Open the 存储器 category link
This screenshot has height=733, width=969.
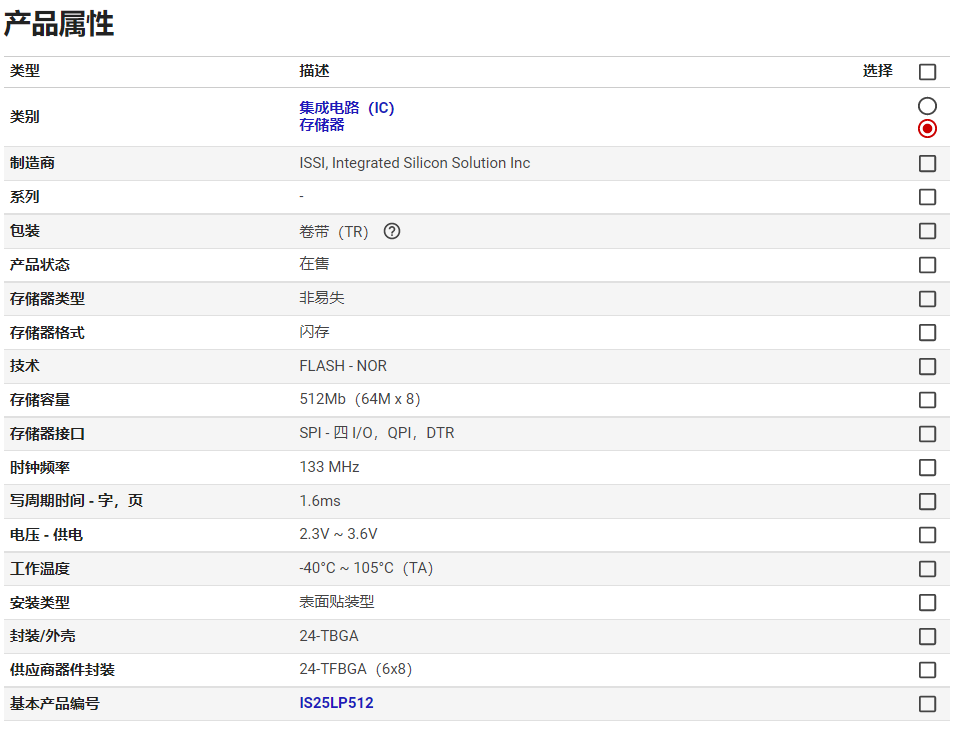322,125
